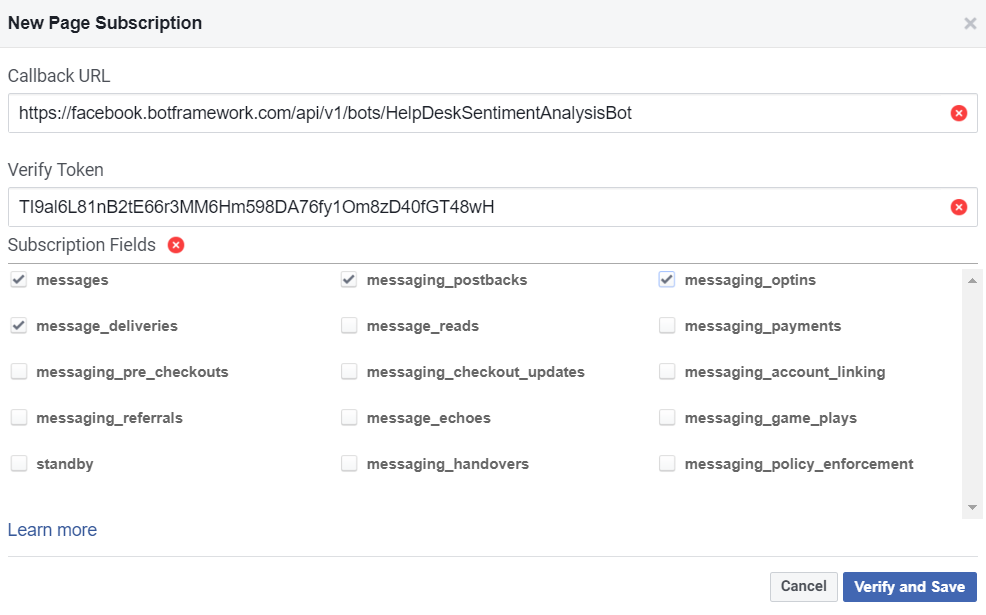Uncheck messaging_postbacks checkbox

[349, 280]
